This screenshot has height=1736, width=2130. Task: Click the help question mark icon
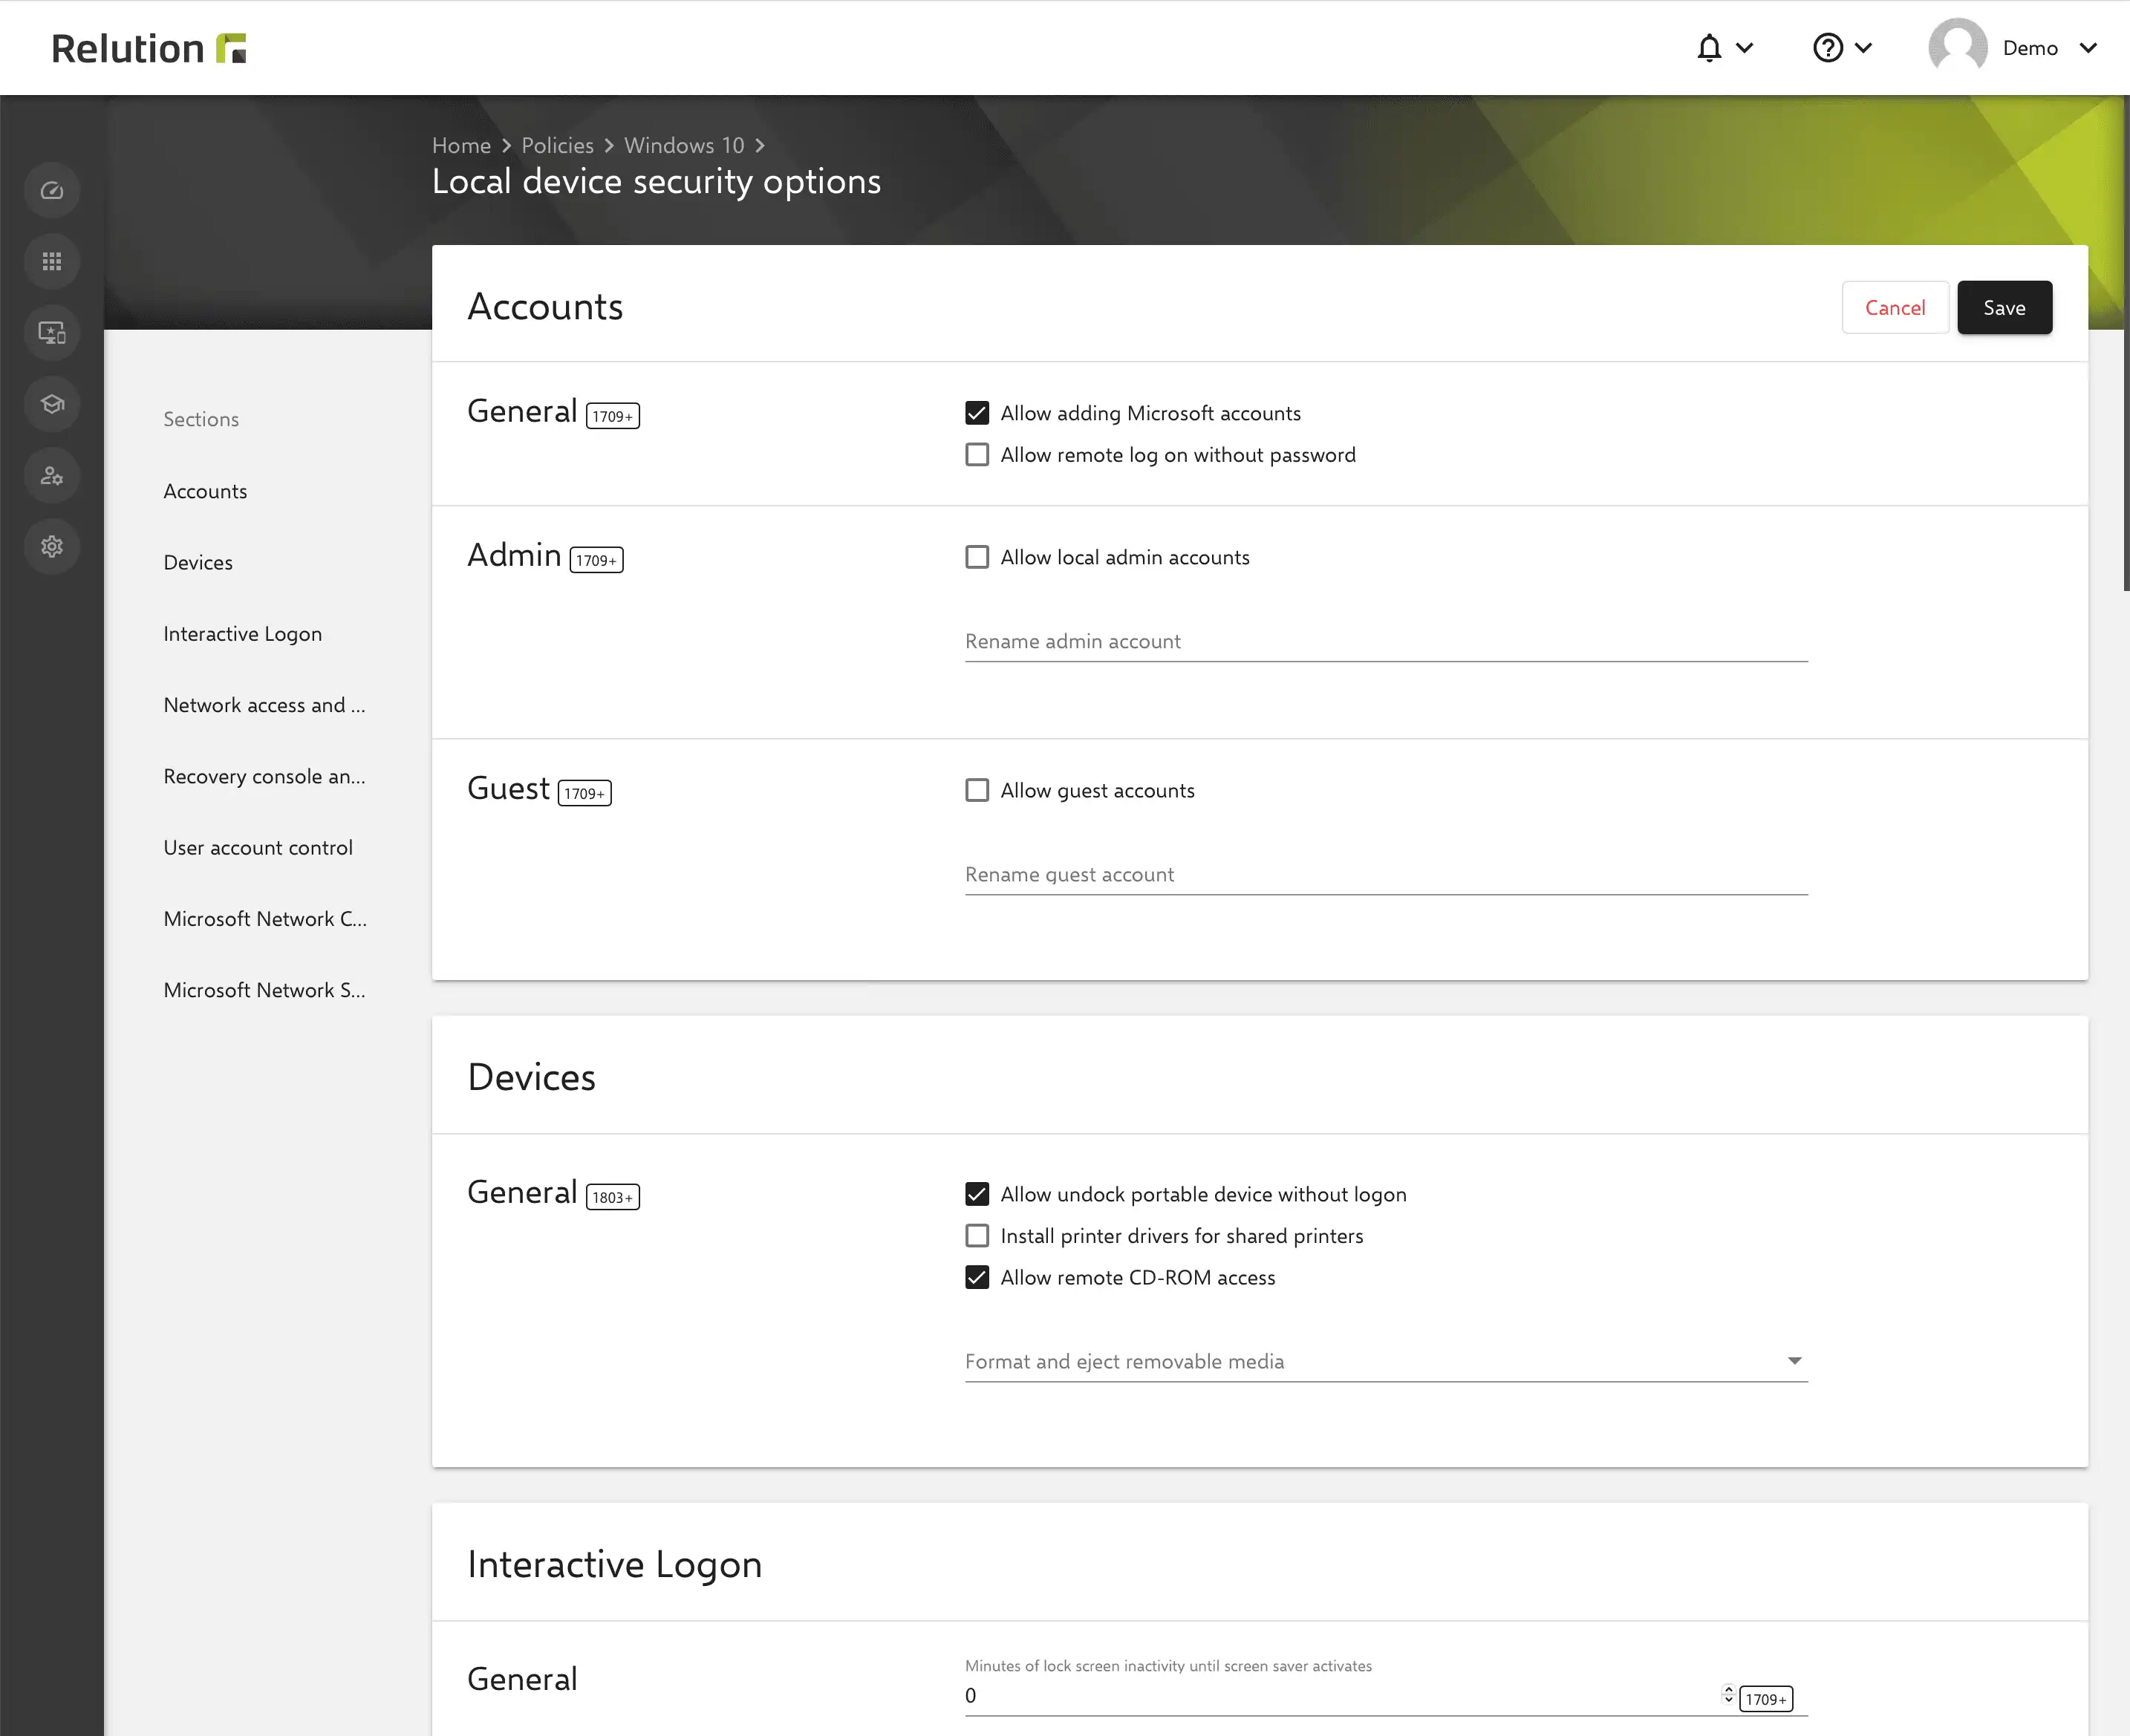coord(1827,48)
